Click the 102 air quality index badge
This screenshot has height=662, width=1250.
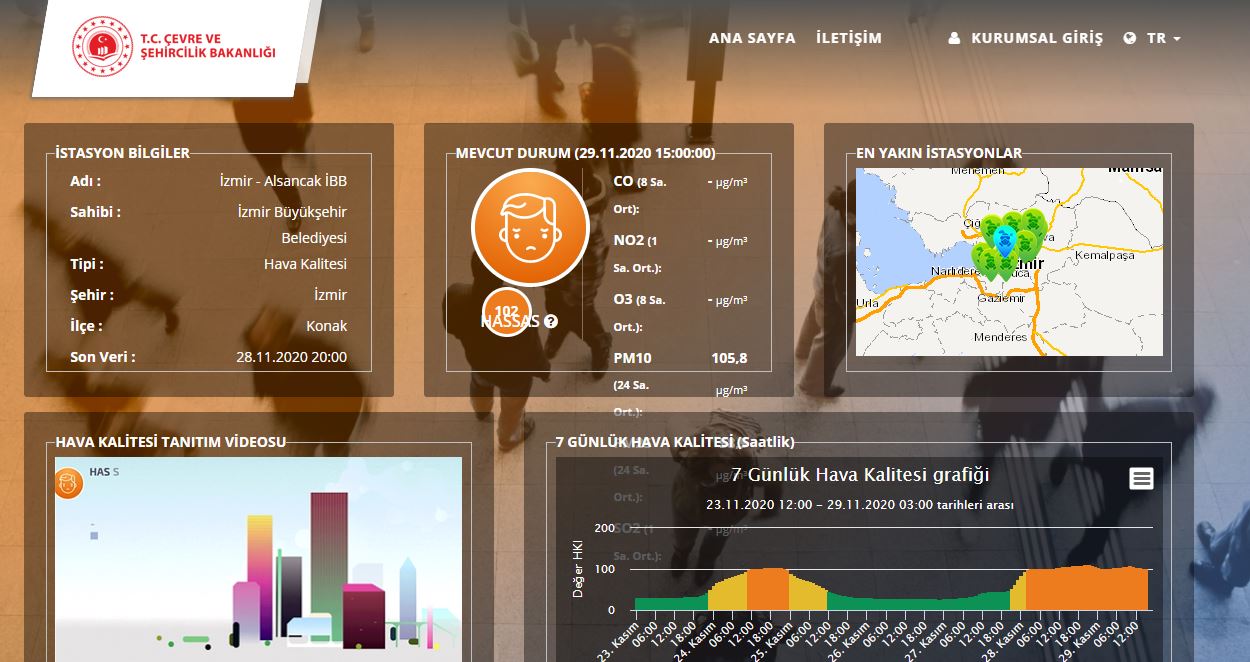click(506, 310)
